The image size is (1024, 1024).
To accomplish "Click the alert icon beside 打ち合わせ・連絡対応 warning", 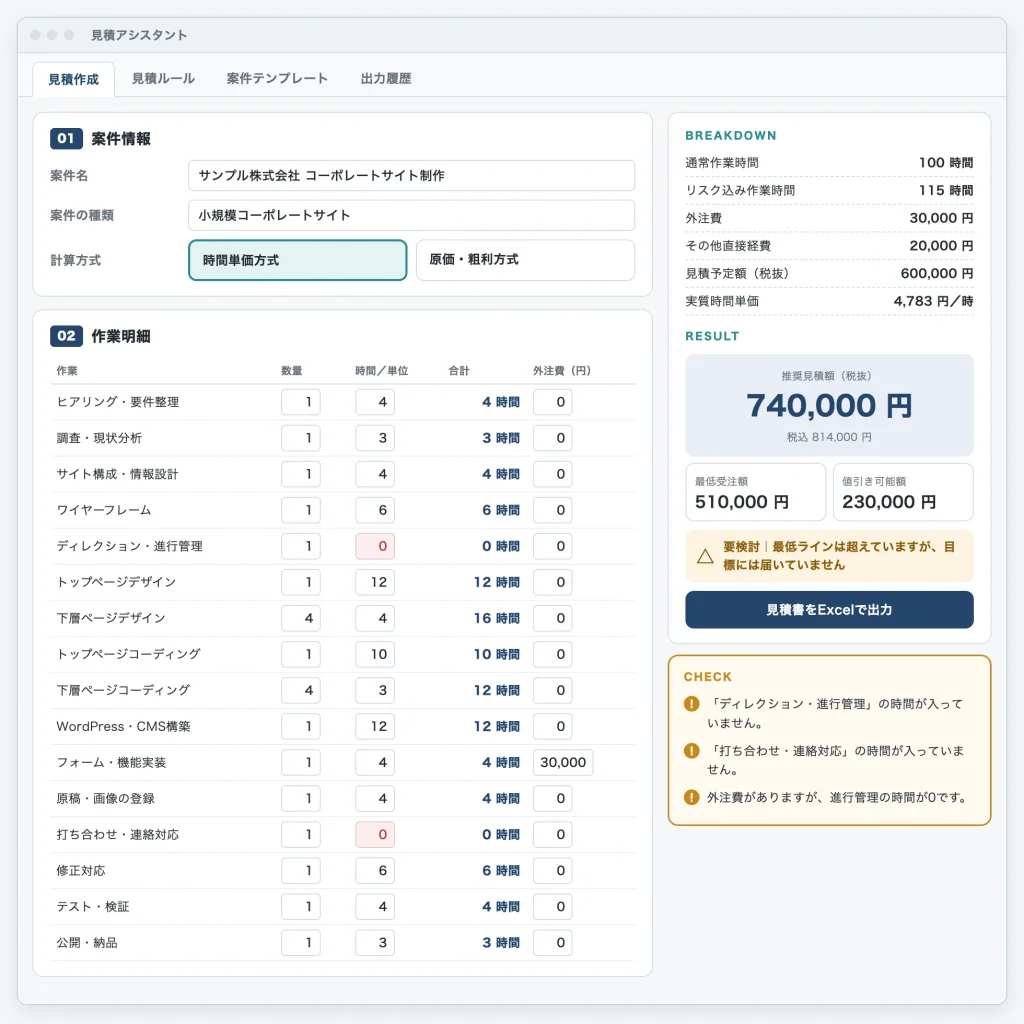I will click(692, 751).
